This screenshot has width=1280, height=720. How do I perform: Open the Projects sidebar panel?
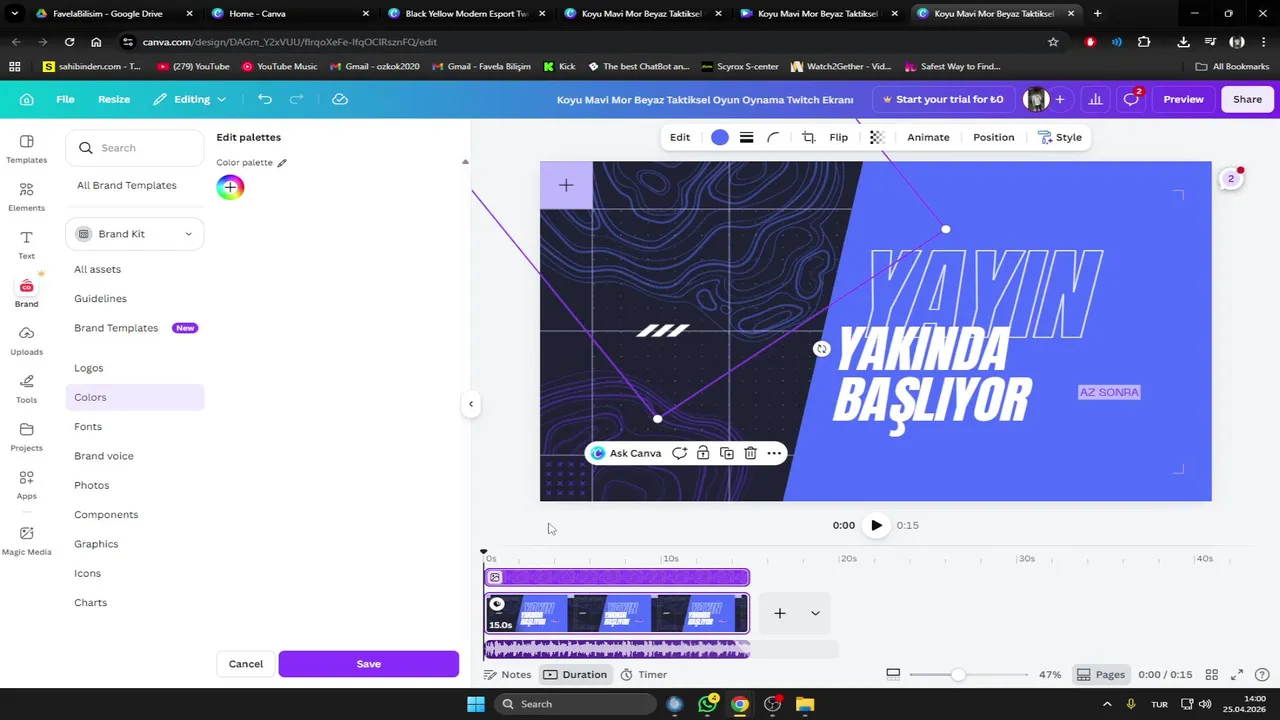tap(26, 436)
